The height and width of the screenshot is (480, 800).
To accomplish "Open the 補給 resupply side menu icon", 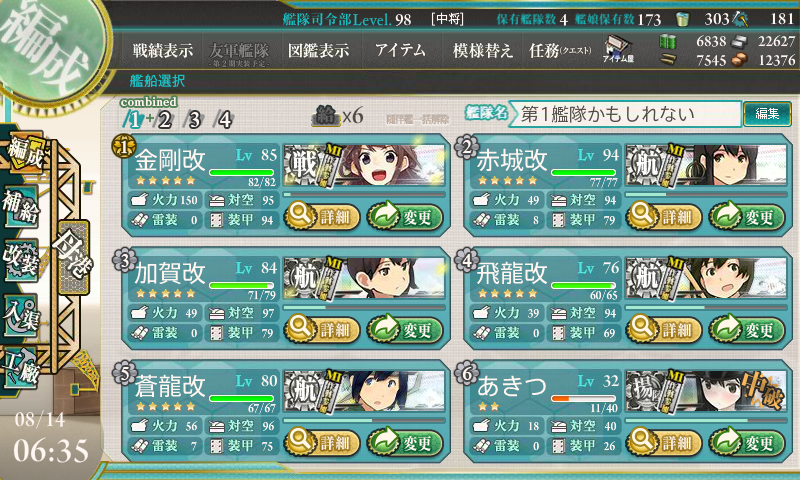I will point(21,207).
